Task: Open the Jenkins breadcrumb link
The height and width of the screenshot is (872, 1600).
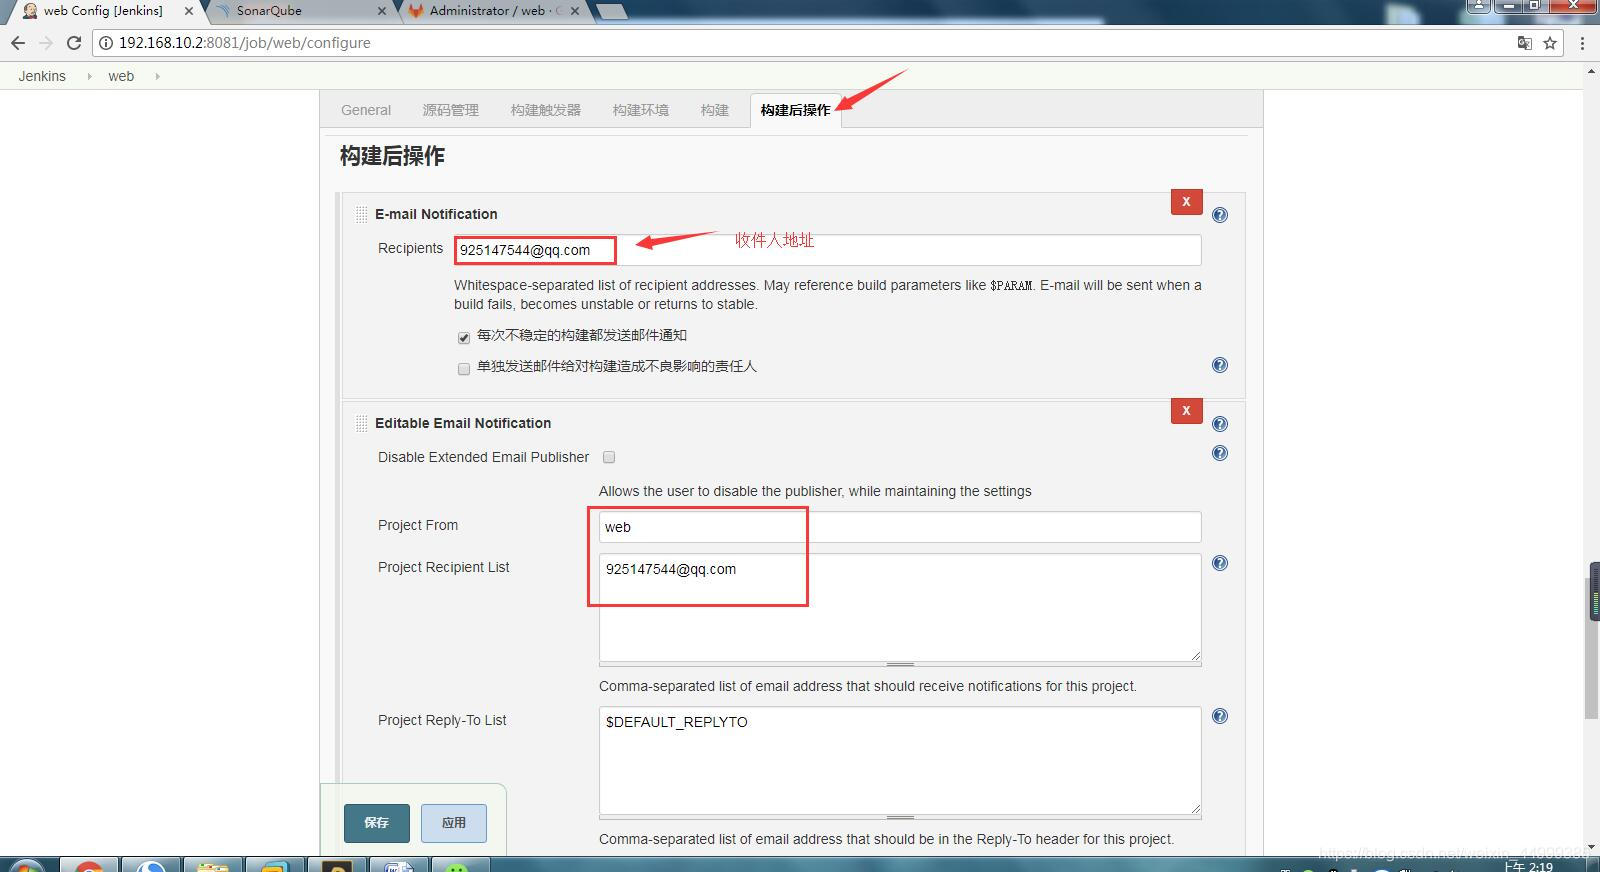Action: [x=42, y=76]
